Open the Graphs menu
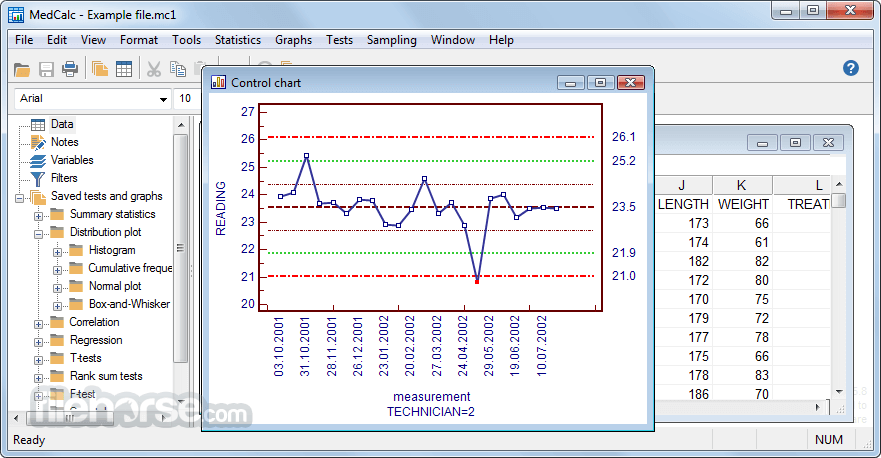This screenshot has height=458, width=881. 293,40
